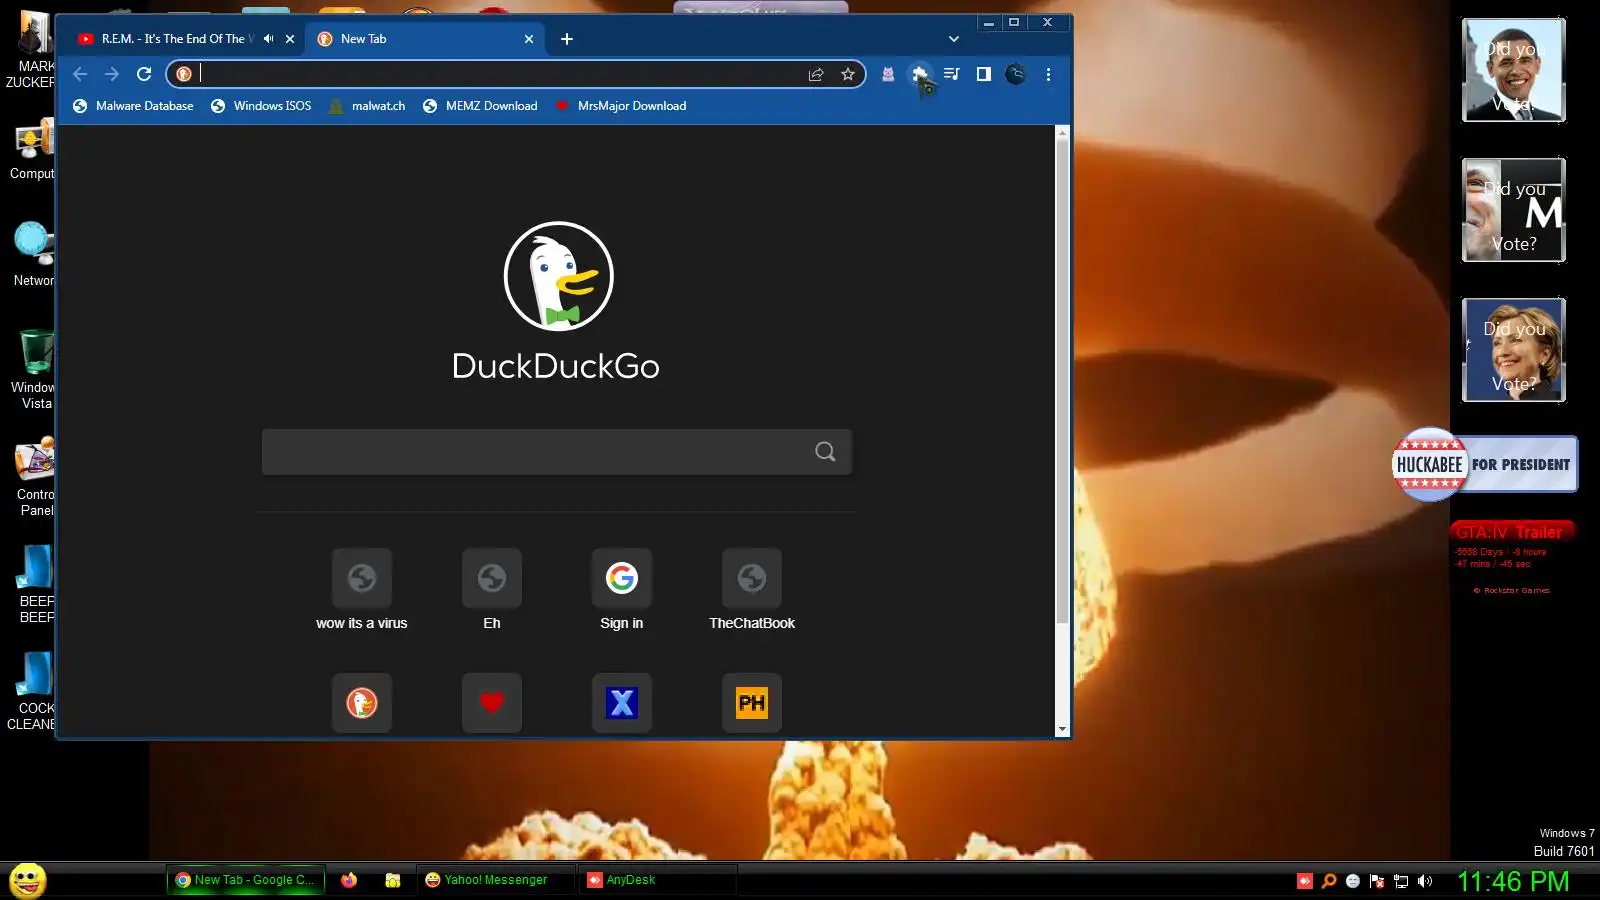Open the 'wow its a virus' shortcut
The height and width of the screenshot is (900, 1600).
(x=362, y=590)
